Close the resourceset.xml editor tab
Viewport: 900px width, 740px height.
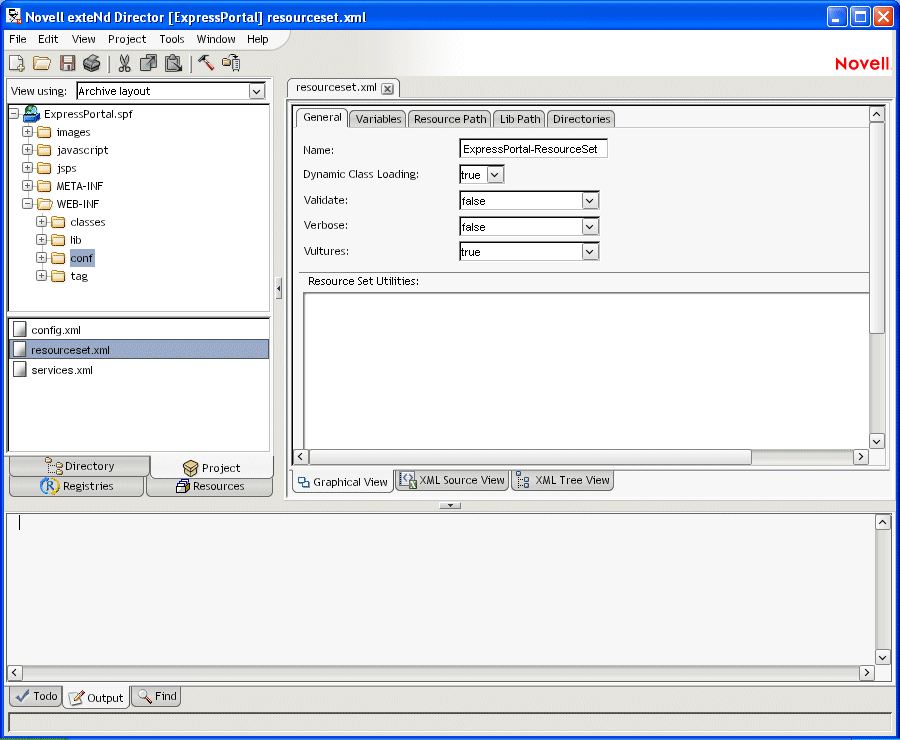[387, 88]
